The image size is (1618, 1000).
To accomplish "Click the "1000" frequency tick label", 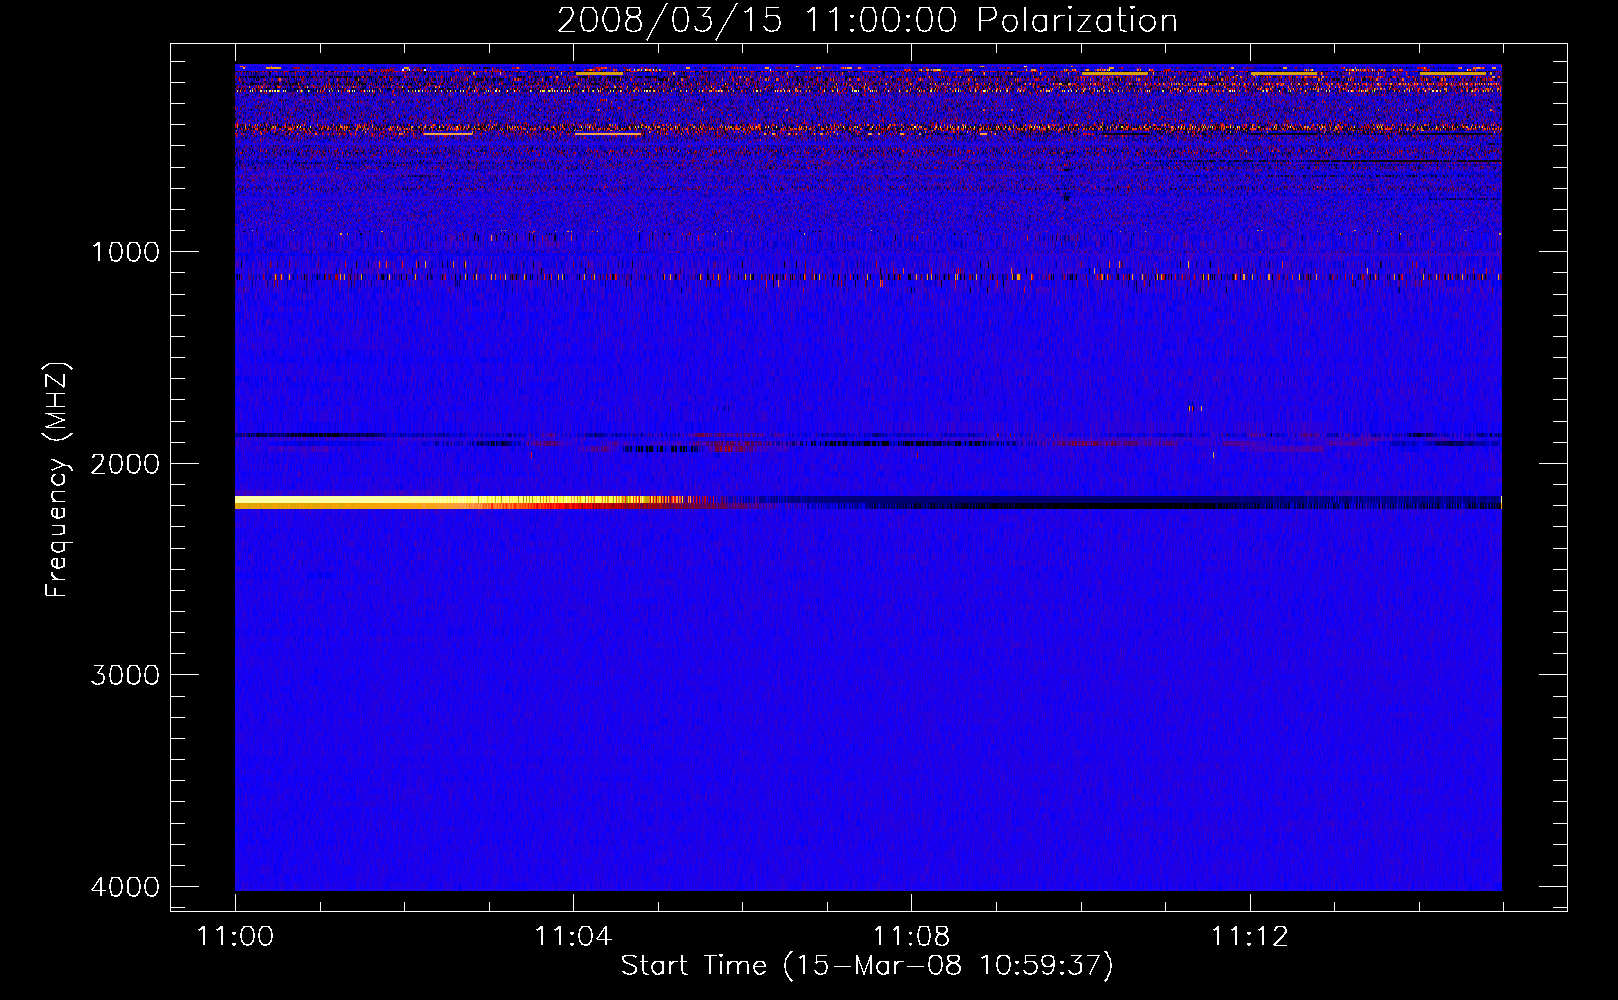I will pos(125,252).
